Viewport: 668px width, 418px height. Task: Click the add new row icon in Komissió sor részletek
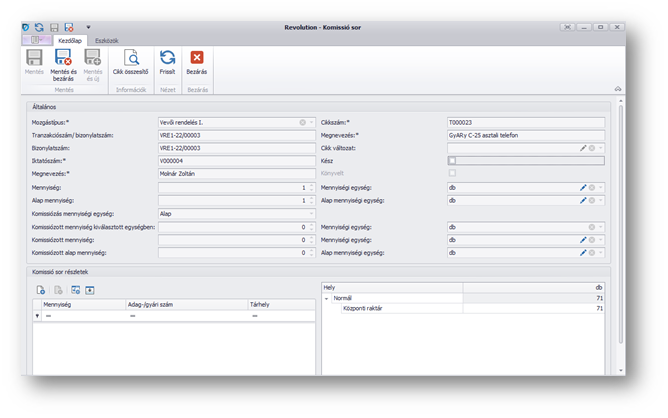(x=41, y=290)
